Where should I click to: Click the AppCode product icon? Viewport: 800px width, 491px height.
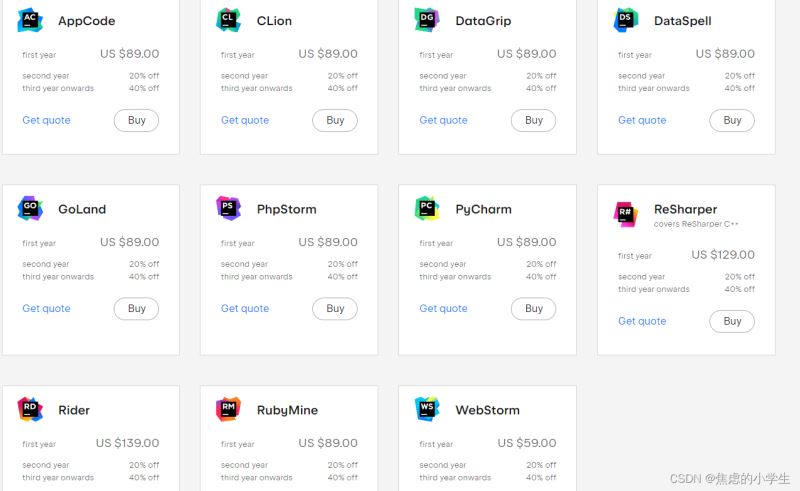pos(30,20)
